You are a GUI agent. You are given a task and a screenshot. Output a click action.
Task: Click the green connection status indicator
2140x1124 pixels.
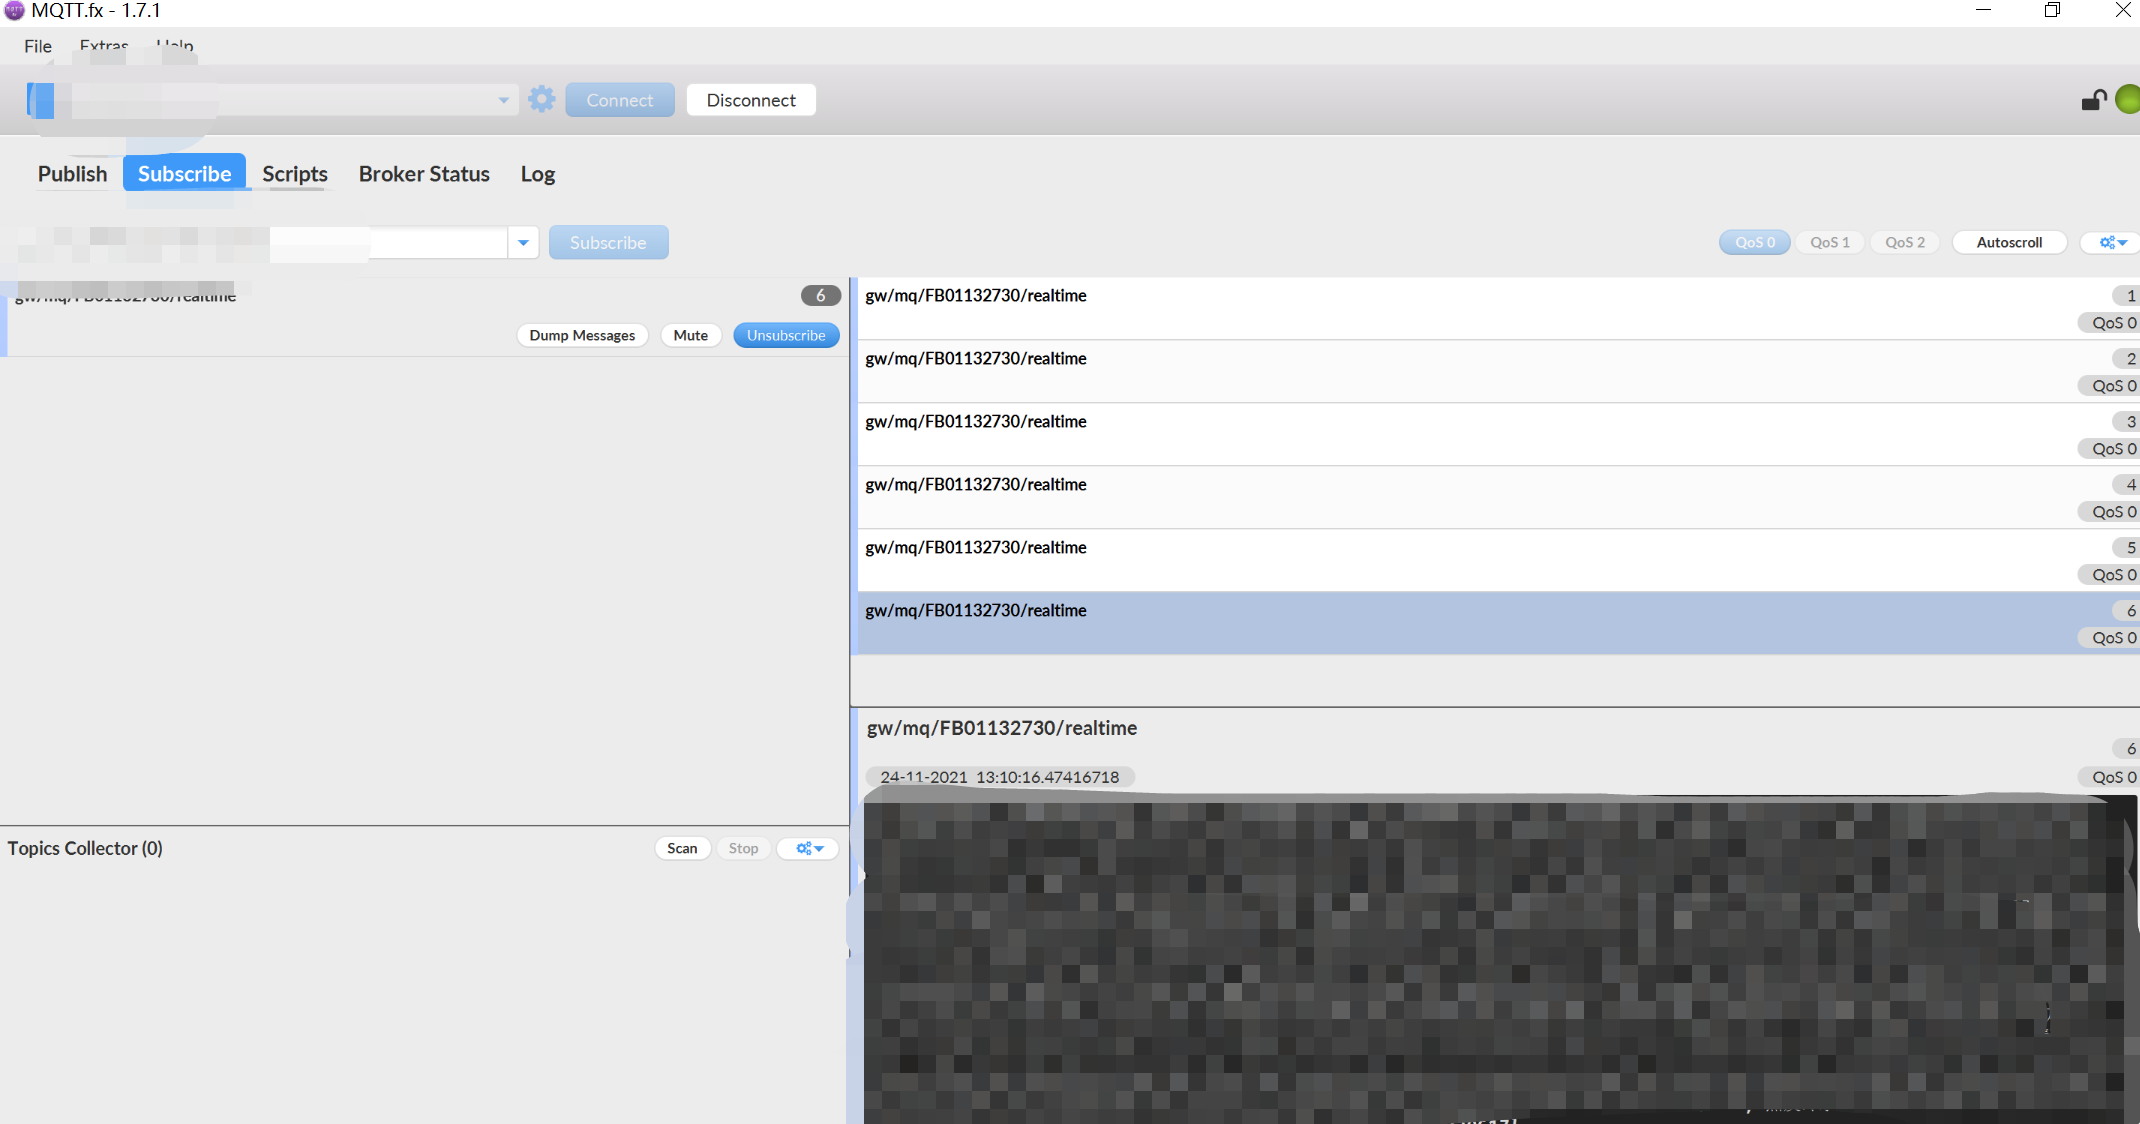(2128, 100)
